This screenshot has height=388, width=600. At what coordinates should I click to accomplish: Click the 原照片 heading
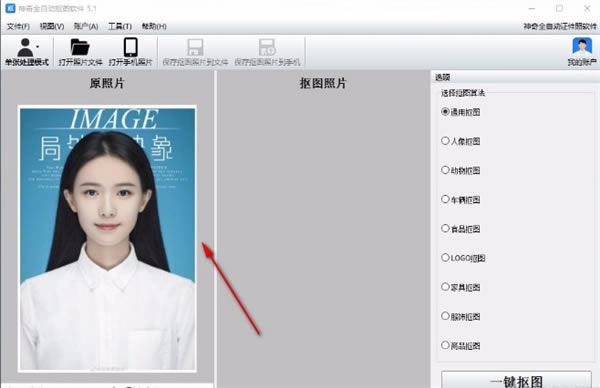(x=107, y=83)
